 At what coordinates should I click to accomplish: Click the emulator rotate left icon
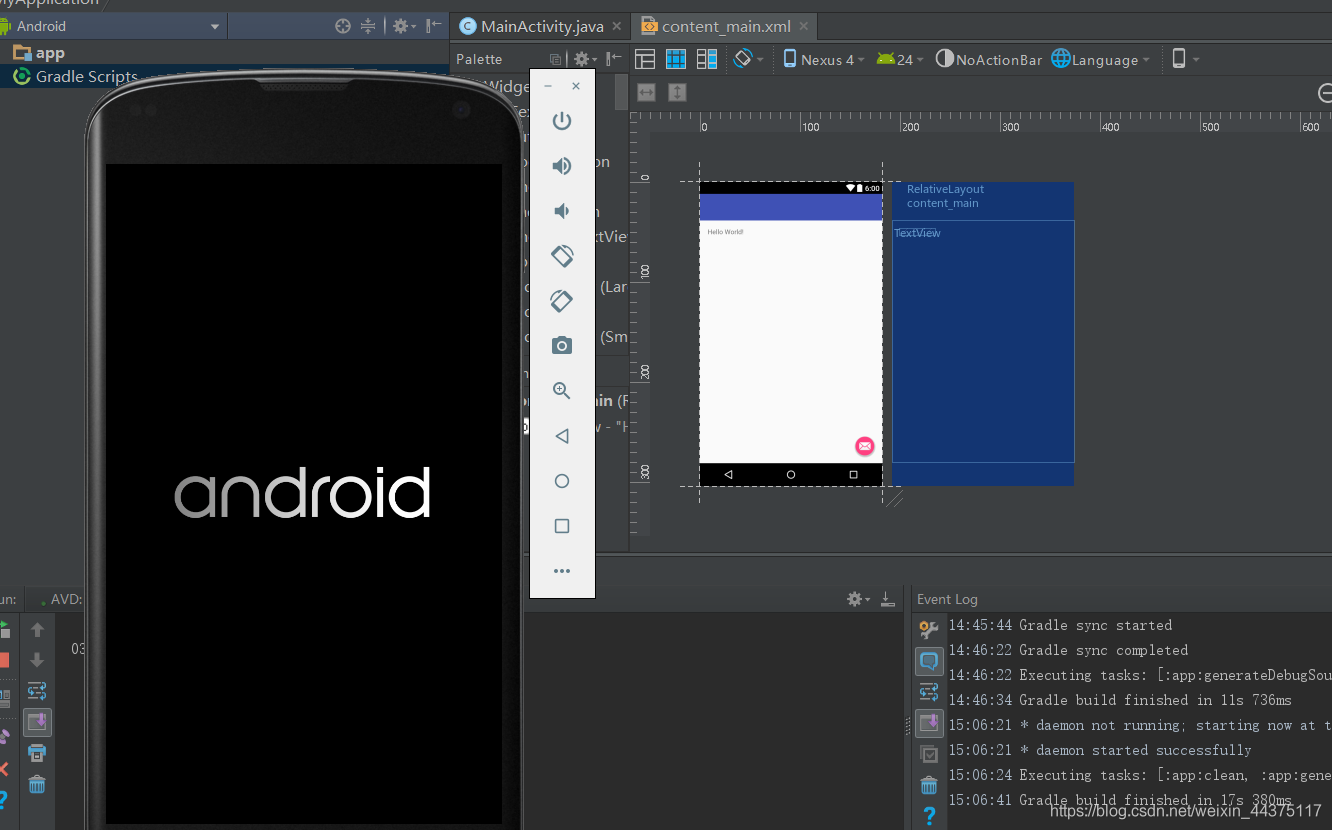click(562, 256)
